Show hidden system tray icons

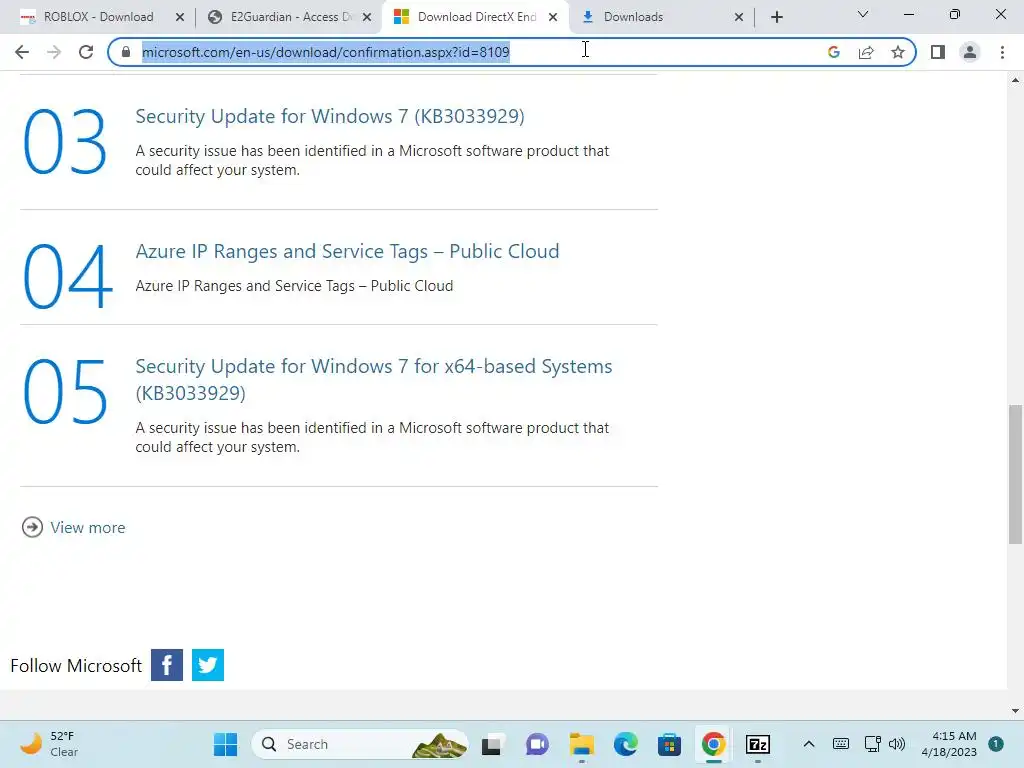(808, 744)
